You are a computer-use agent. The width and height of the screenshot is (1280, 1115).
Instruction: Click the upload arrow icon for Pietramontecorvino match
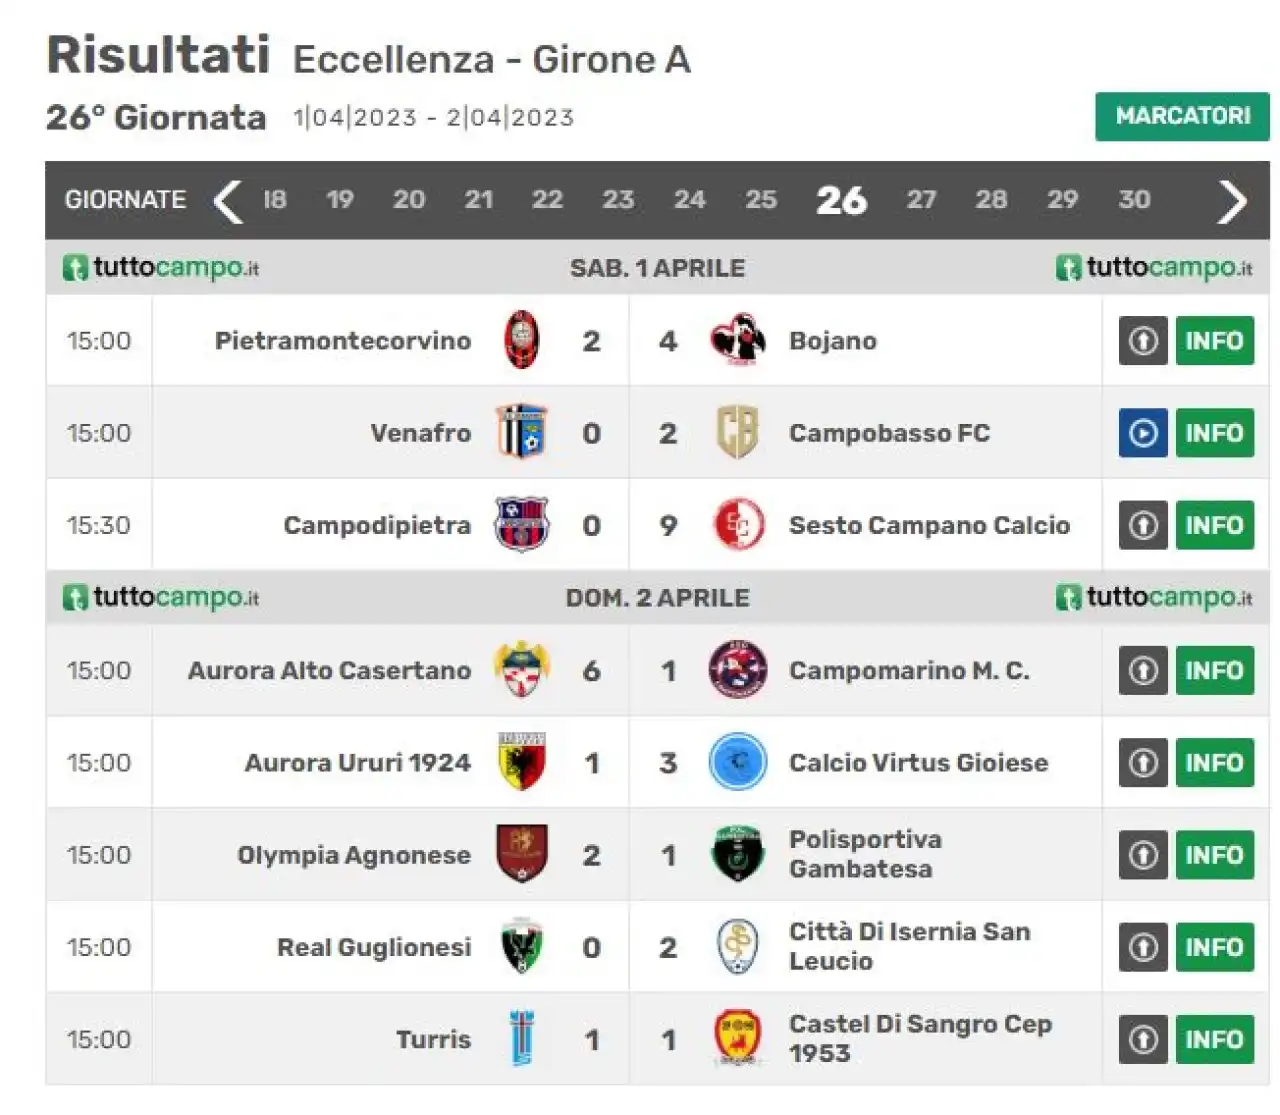click(1143, 341)
